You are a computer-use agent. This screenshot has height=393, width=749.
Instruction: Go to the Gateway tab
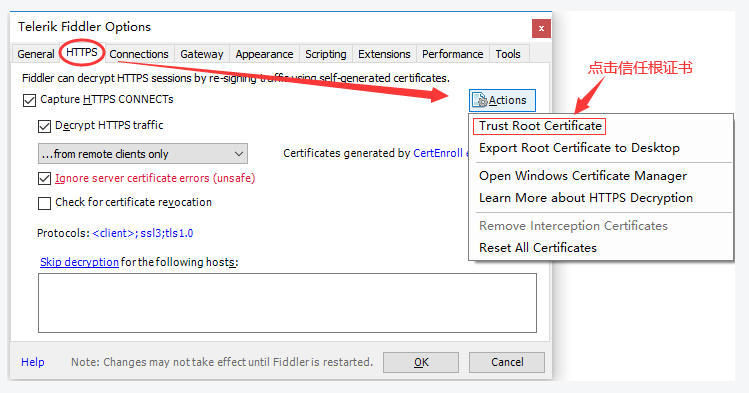coord(202,54)
